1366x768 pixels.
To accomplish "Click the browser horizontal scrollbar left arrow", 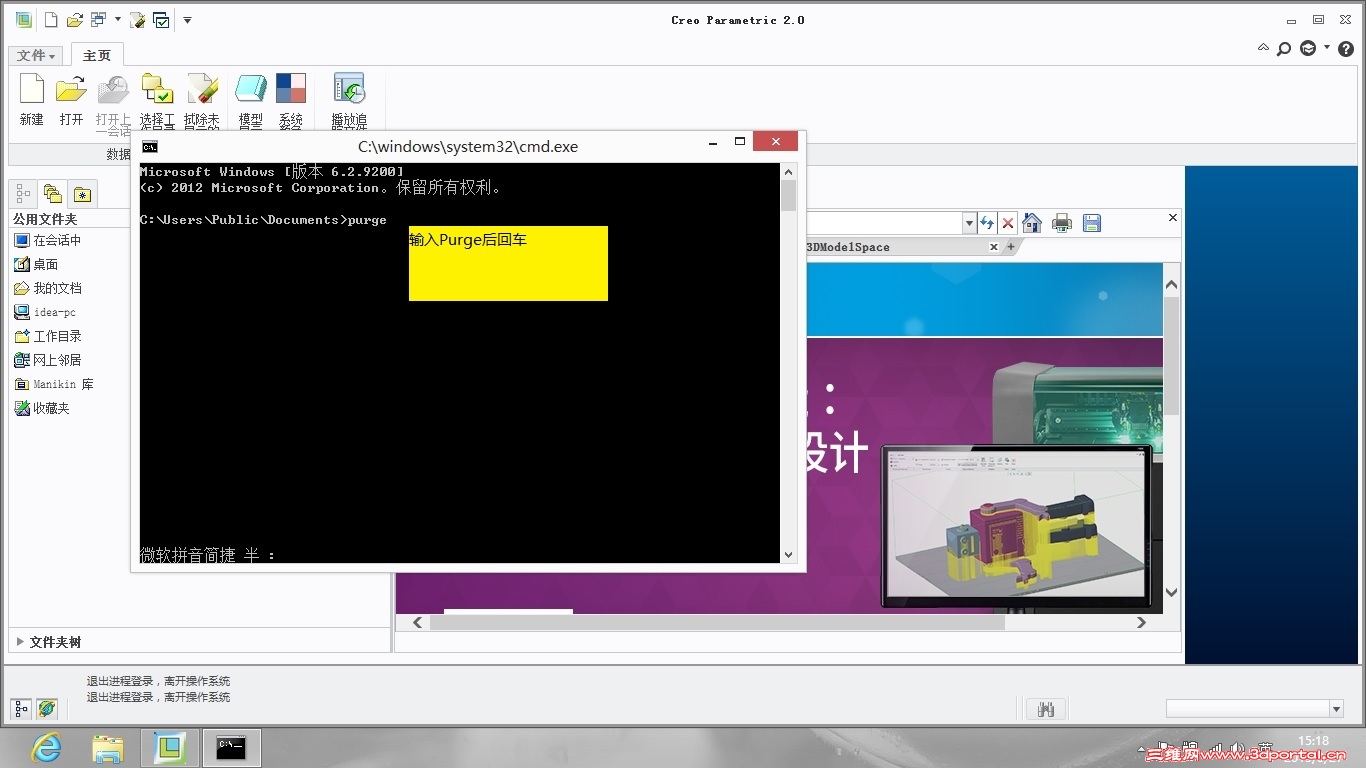I will [418, 622].
